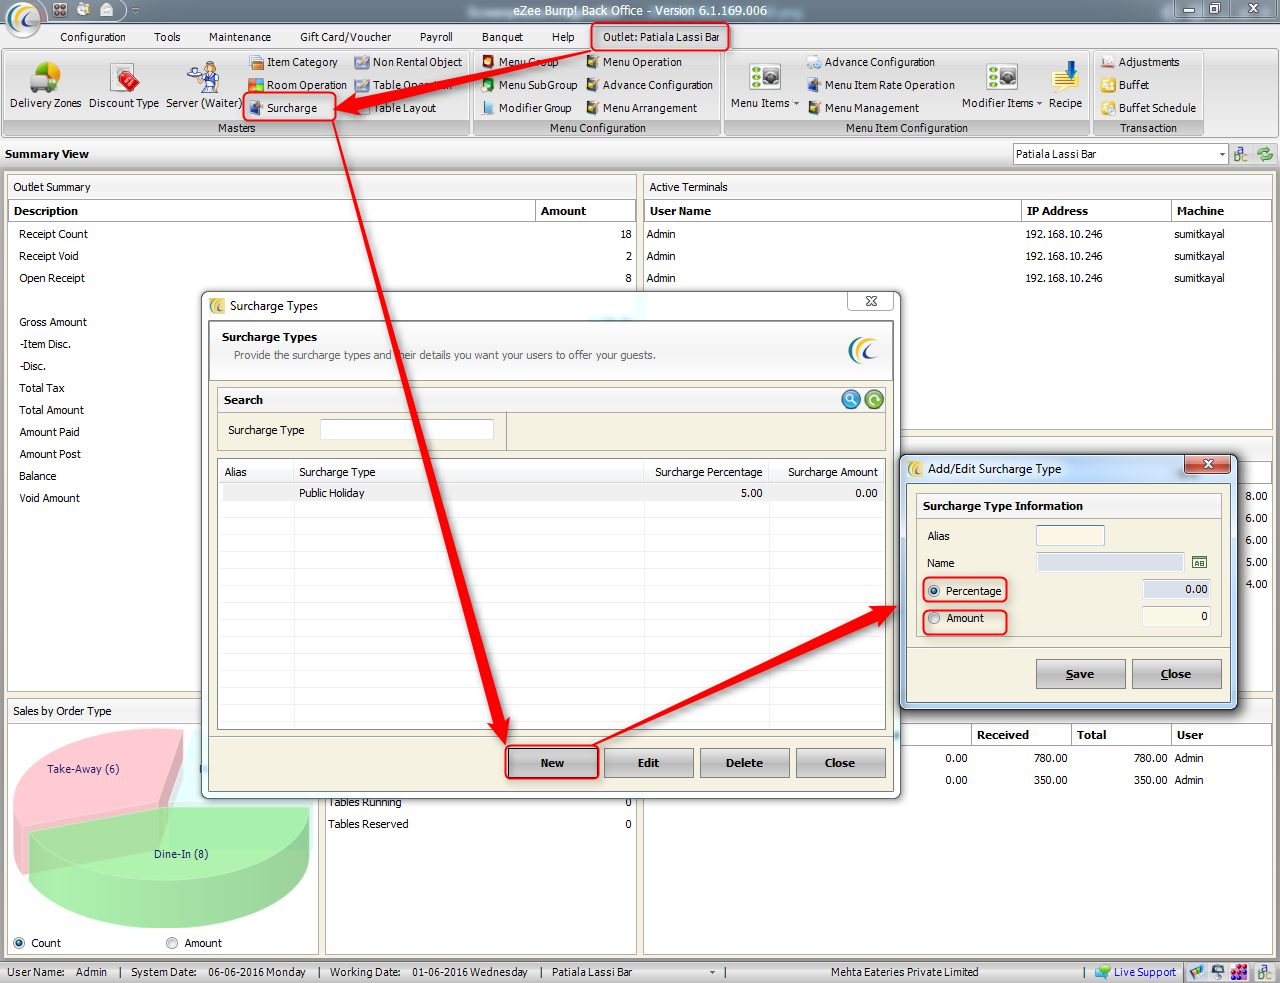
Task: Open the Payroll menu
Action: (x=436, y=37)
